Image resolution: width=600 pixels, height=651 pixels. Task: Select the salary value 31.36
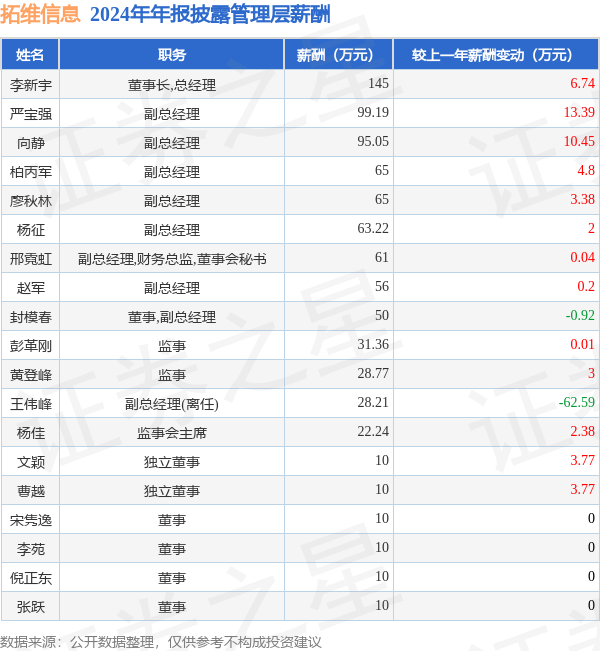[373, 345]
